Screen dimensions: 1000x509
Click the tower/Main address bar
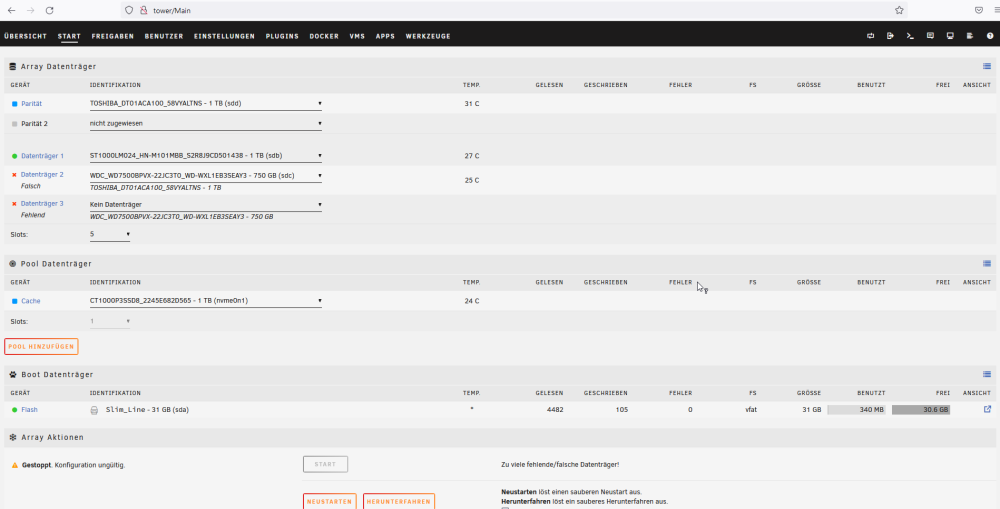(513, 10)
